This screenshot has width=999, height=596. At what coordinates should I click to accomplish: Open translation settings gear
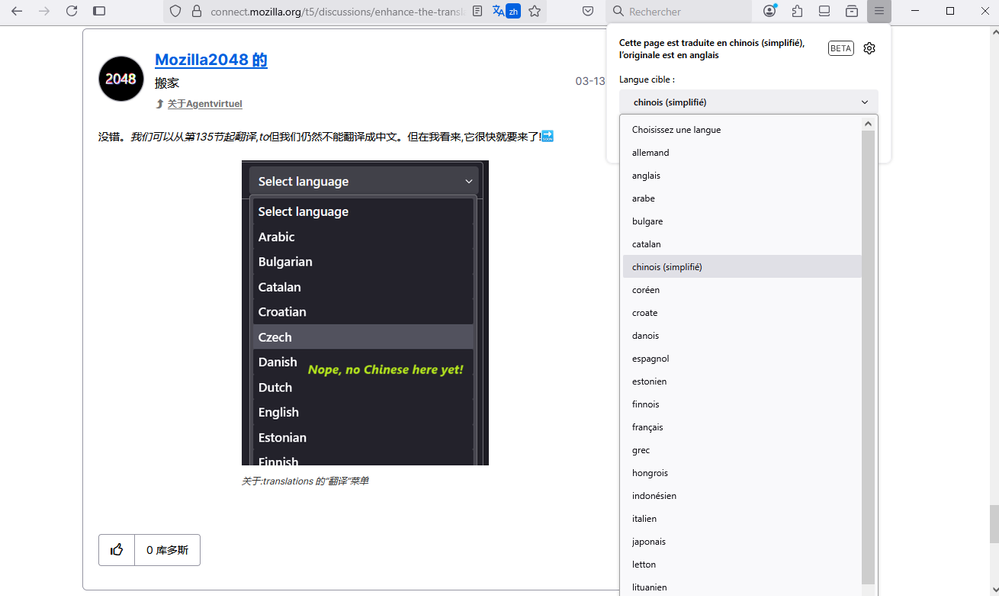point(869,48)
